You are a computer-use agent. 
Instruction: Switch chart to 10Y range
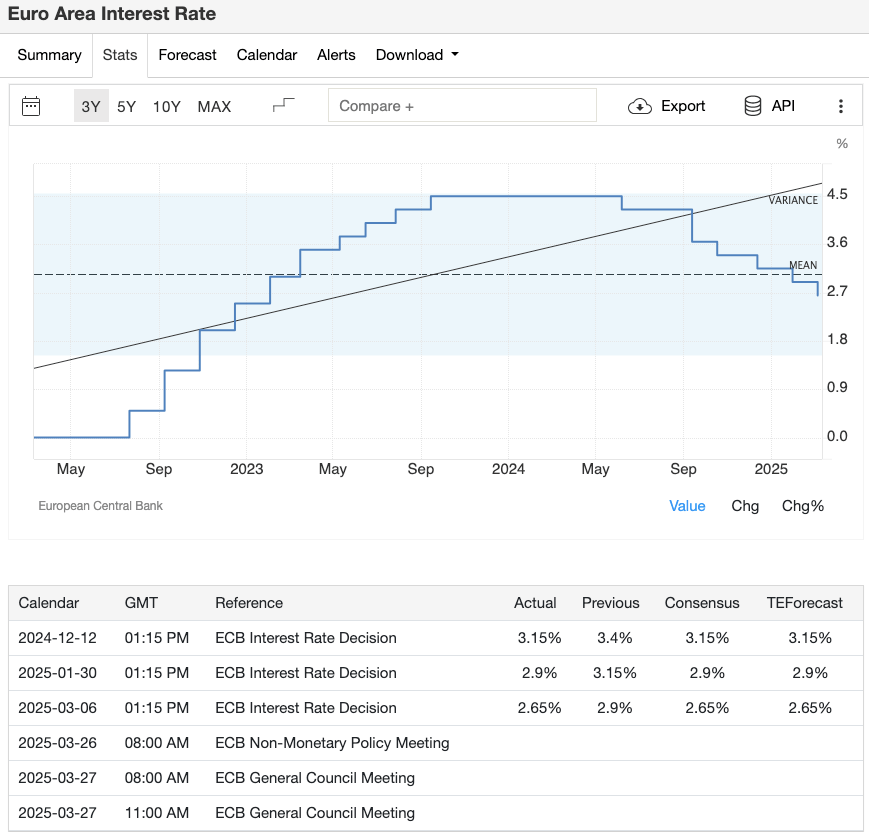coord(166,106)
